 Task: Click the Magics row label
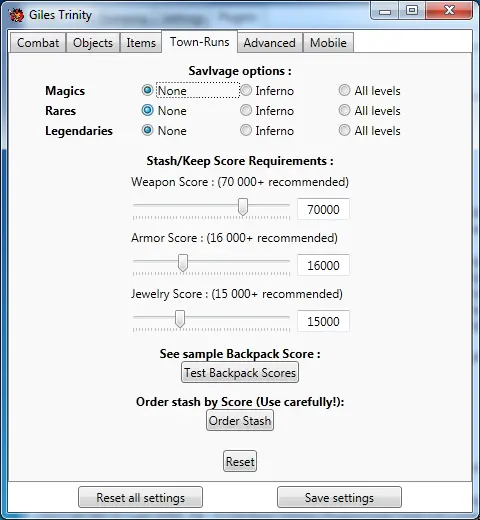tap(65, 91)
